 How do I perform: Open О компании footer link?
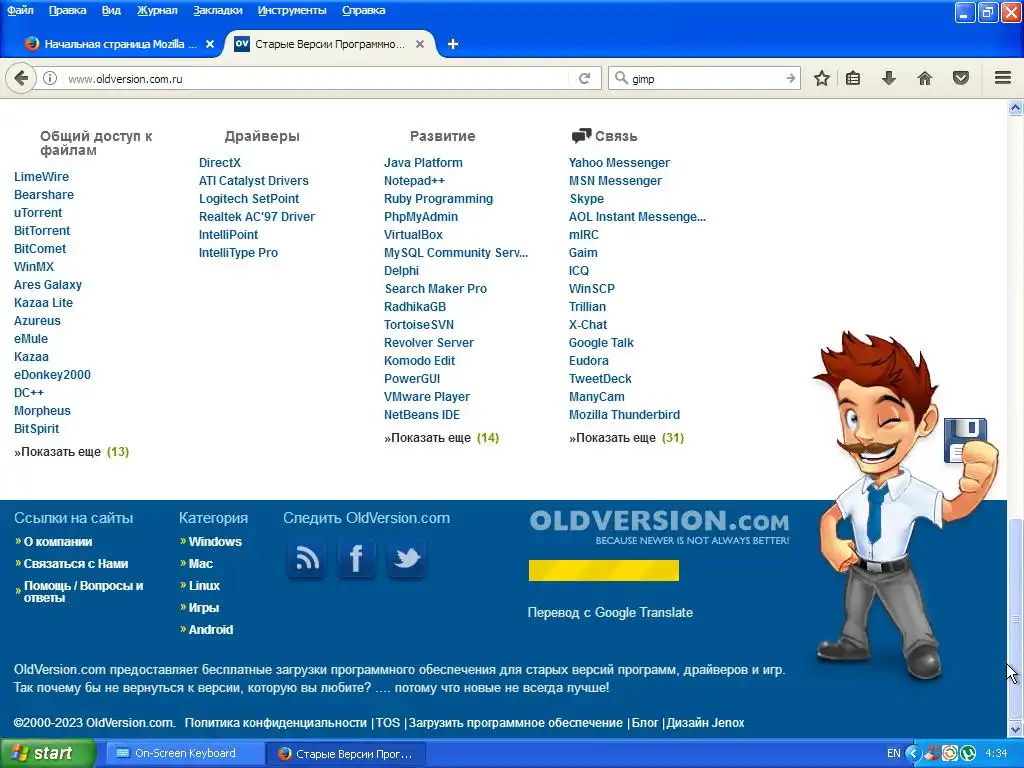pyautogui.click(x=58, y=541)
